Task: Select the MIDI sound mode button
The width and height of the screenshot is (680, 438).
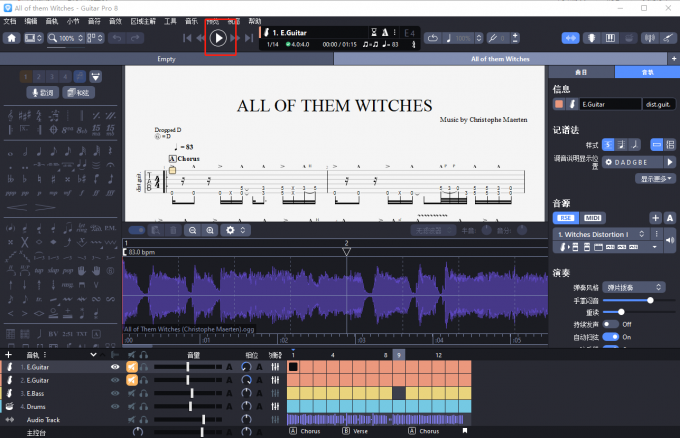Action: point(592,217)
